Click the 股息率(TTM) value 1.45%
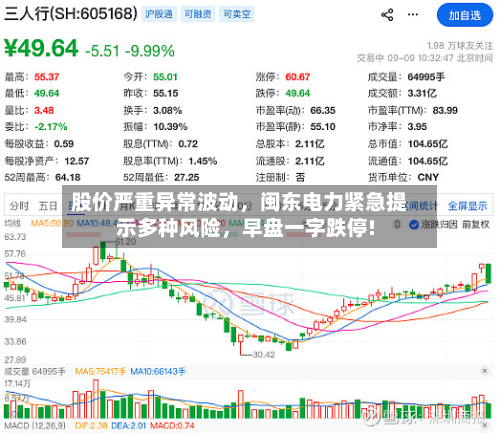This screenshot has width=500, height=433. tap(203, 161)
